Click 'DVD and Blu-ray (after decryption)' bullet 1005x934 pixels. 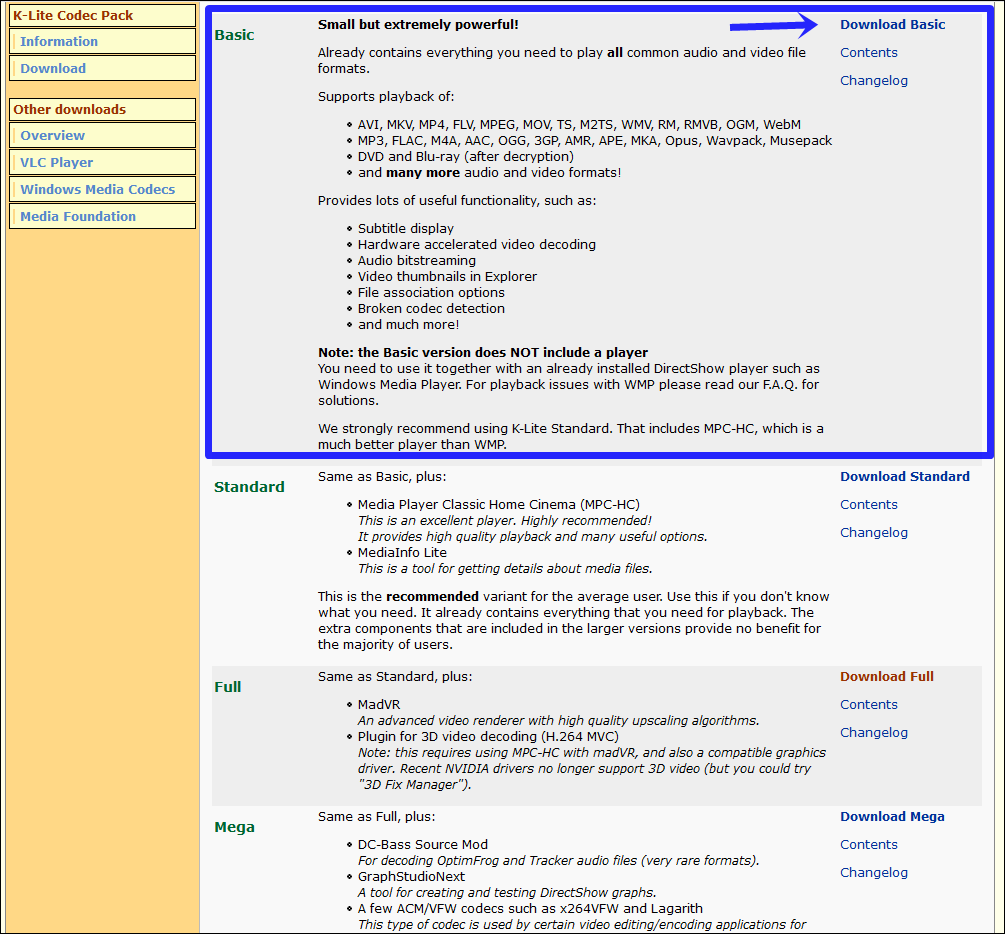click(x=466, y=157)
